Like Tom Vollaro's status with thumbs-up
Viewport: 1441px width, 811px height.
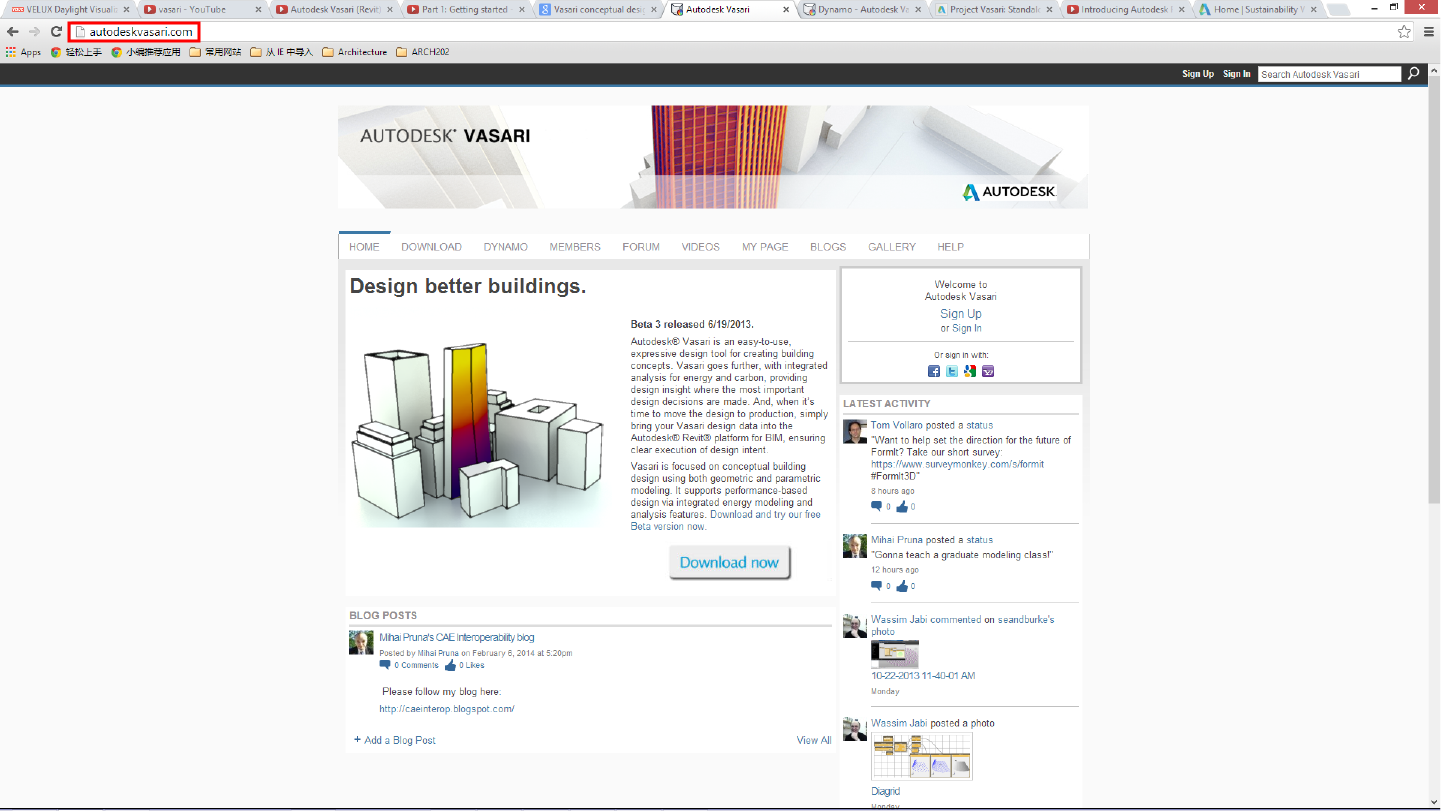(x=902, y=507)
